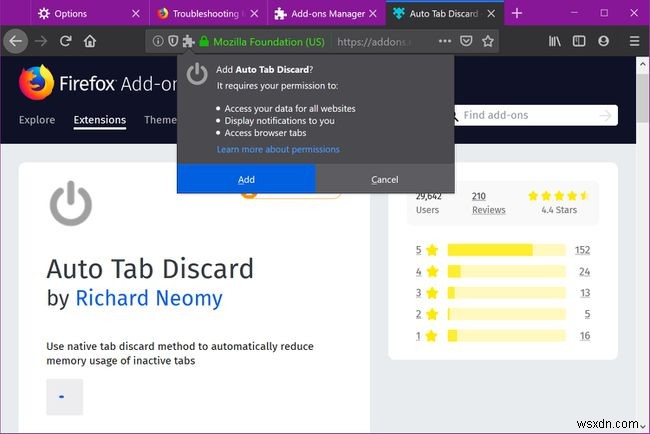Open the 13 three-star reviews count
Viewport: 650px width, 434px height.
click(585, 293)
